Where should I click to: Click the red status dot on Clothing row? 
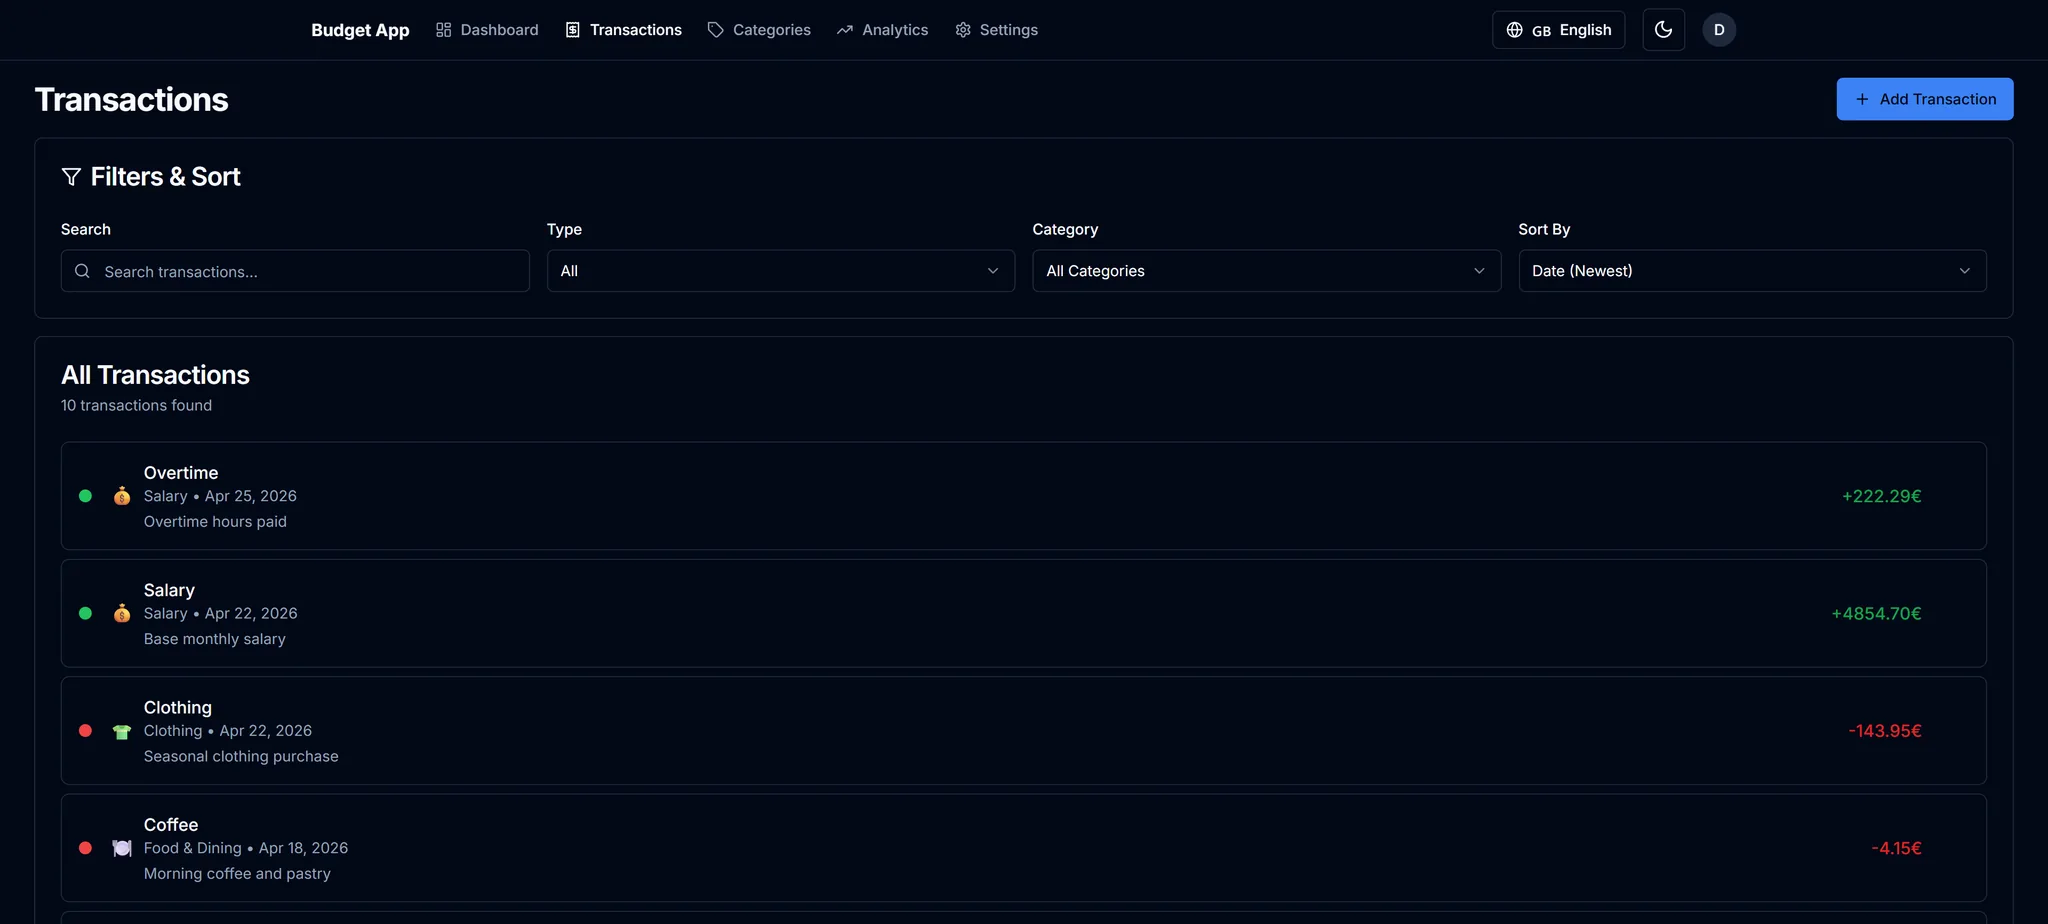click(x=86, y=731)
